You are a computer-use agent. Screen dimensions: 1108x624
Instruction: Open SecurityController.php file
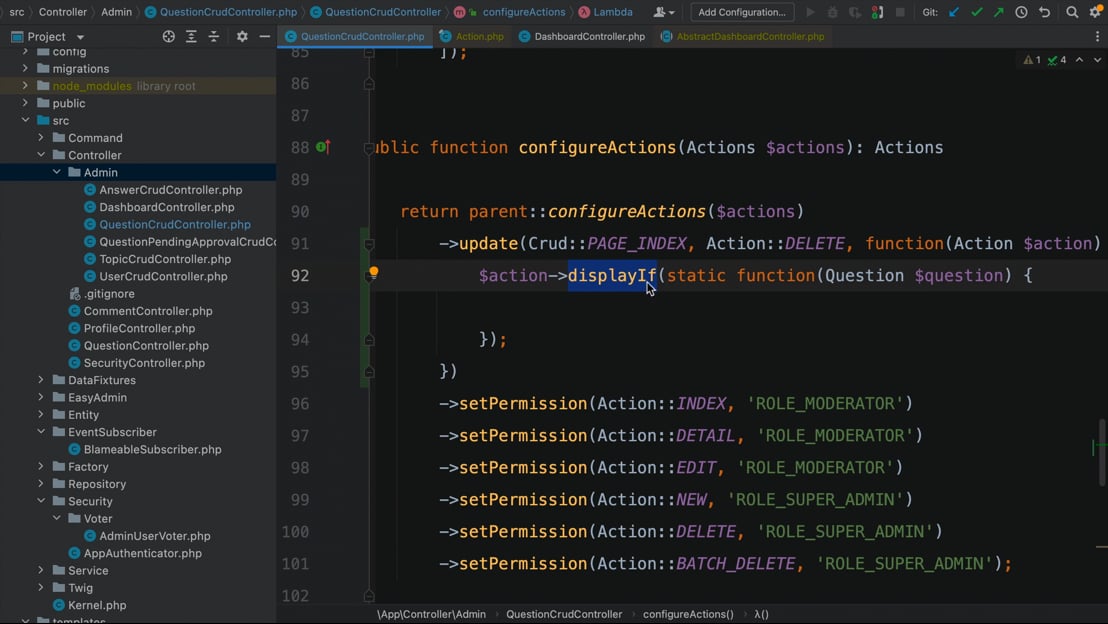pyautogui.click(x=144, y=363)
